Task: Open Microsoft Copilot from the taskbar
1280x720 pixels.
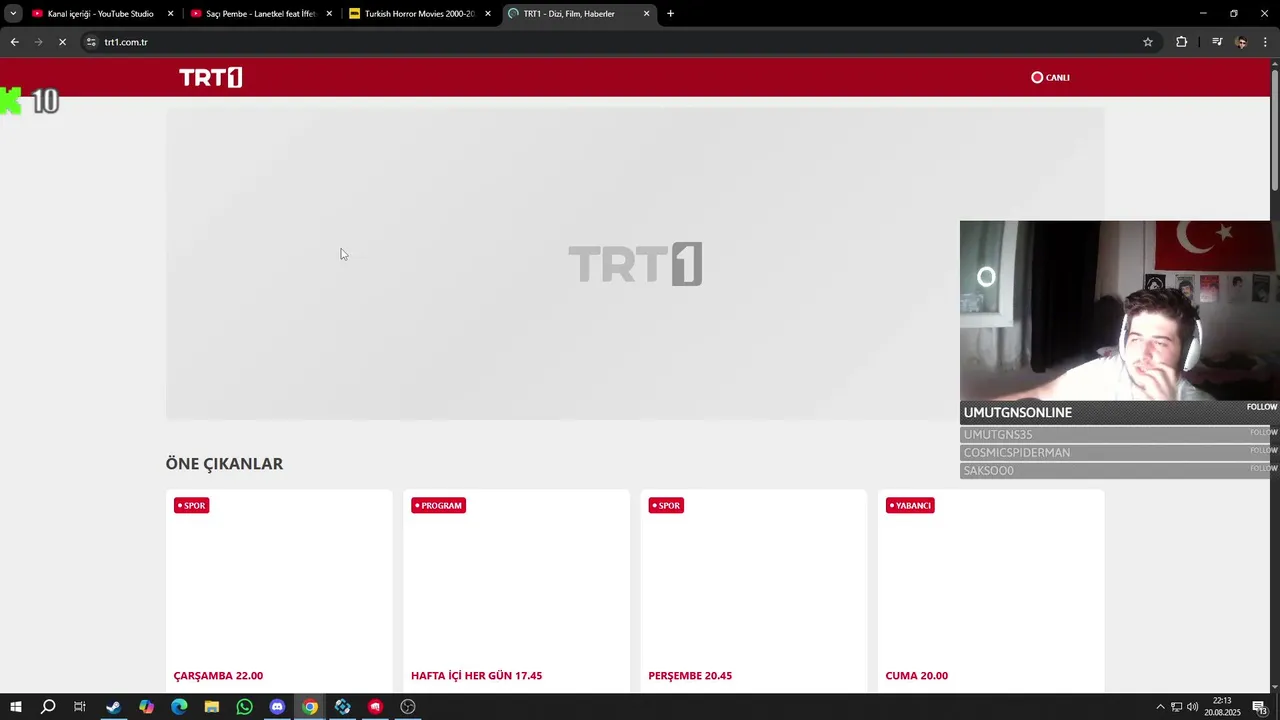Action: tap(146, 707)
